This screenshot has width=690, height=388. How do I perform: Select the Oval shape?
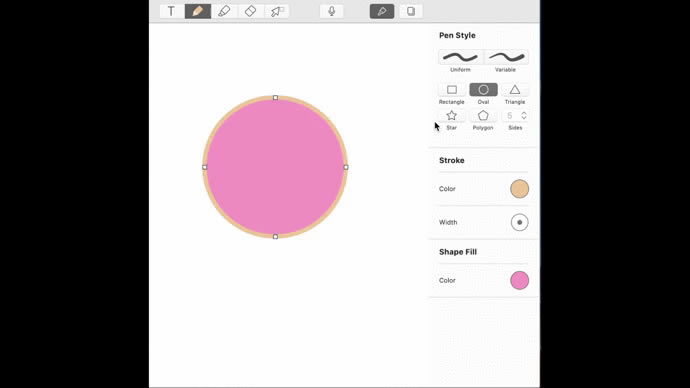[483, 90]
